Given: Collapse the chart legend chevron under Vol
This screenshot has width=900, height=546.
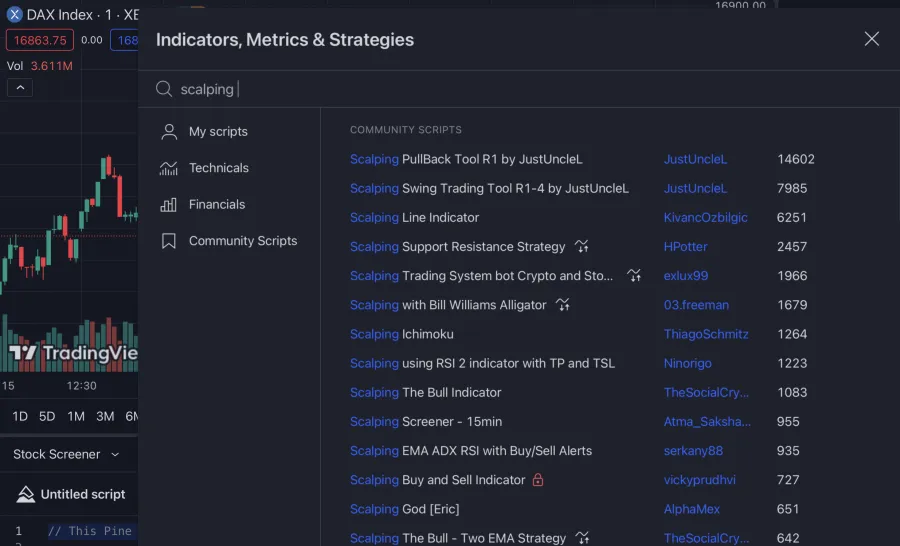Looking at the screenshot, I should click(x=19, y=88).
